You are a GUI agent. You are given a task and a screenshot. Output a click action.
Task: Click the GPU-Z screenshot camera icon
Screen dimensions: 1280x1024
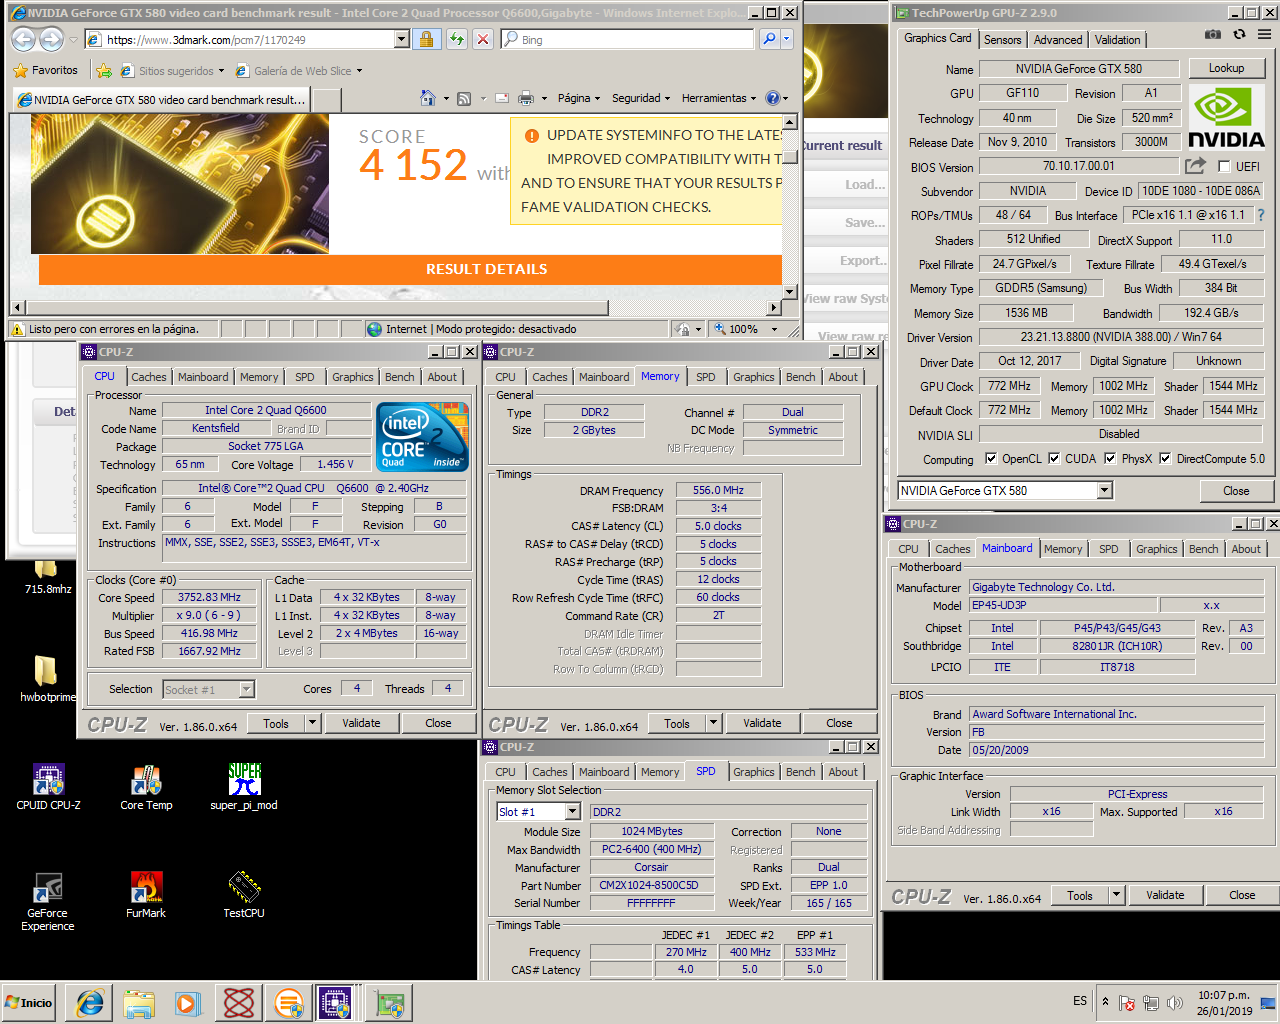[1213, 34]
